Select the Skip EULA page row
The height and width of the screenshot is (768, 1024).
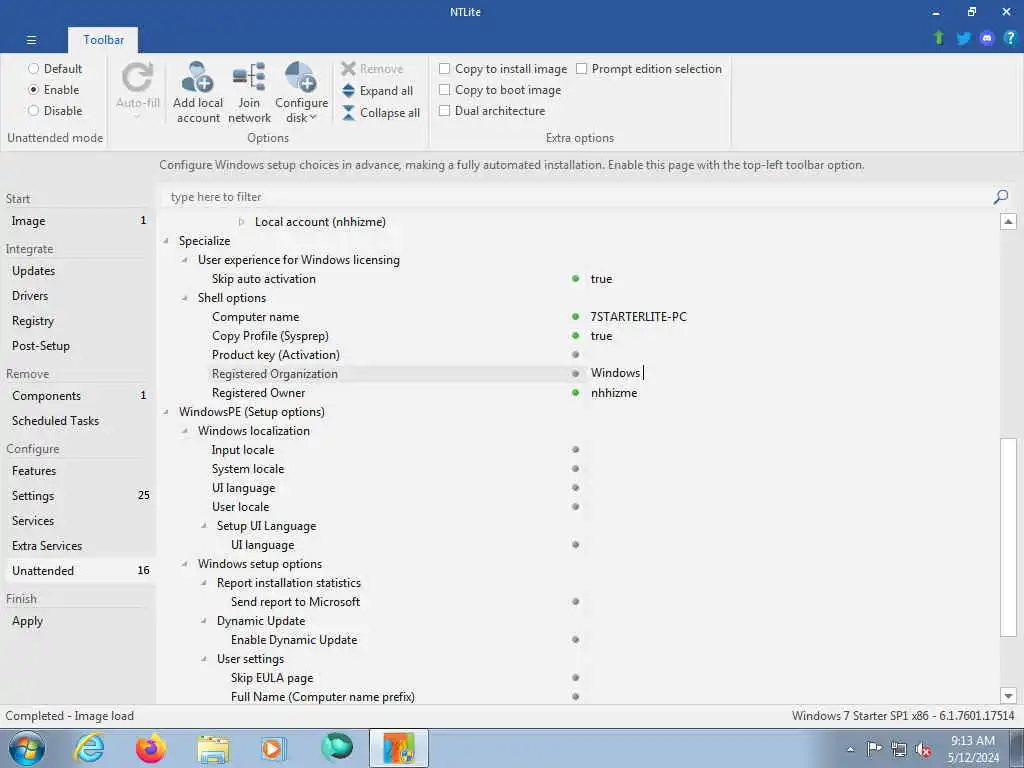click(x=578, y=678)
